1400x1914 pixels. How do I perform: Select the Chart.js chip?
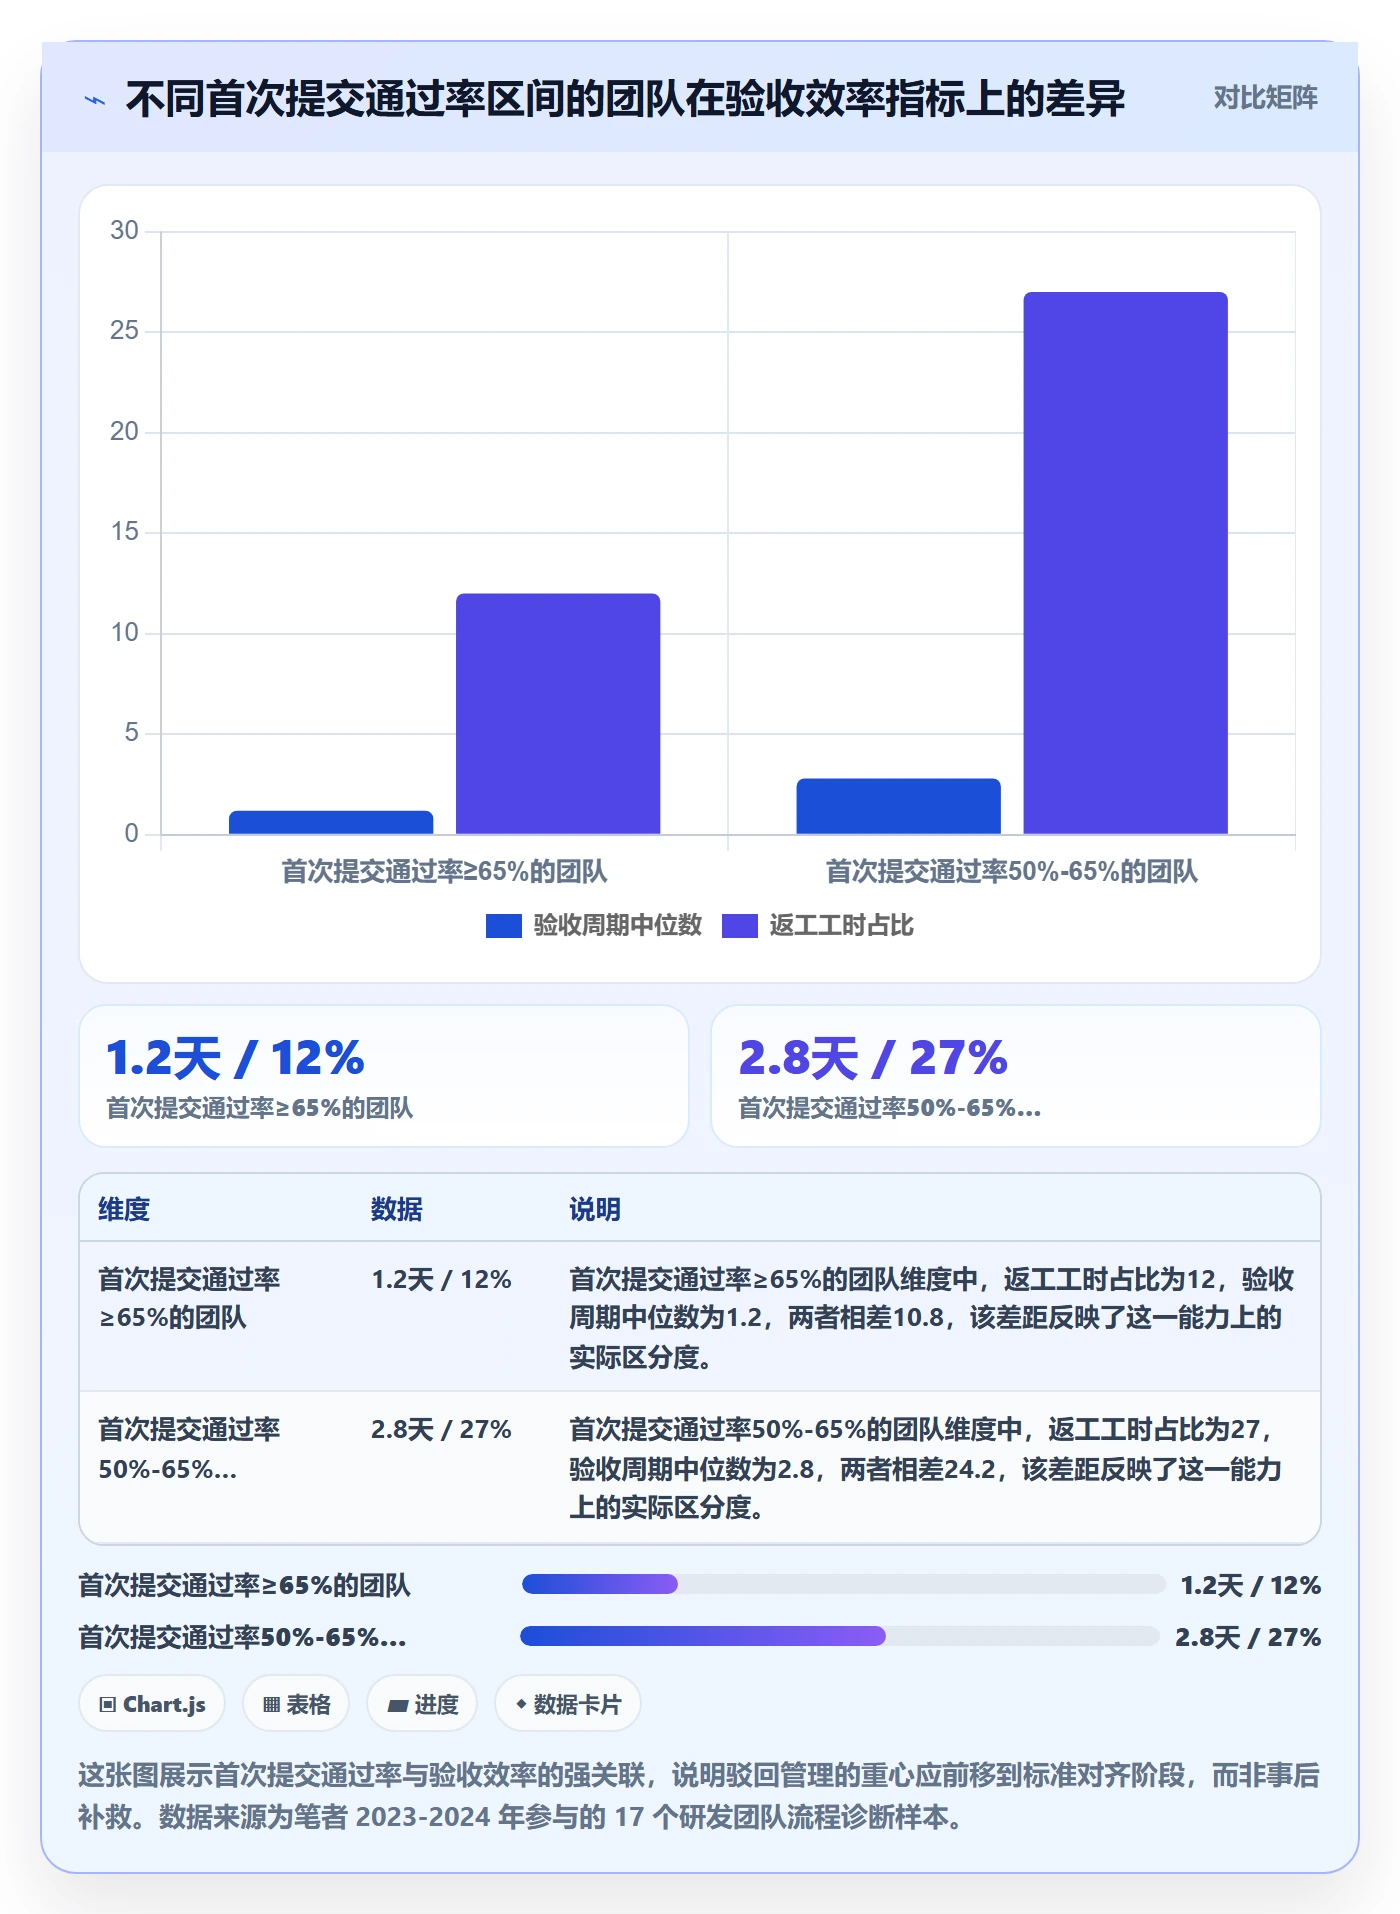point(152,1704)
